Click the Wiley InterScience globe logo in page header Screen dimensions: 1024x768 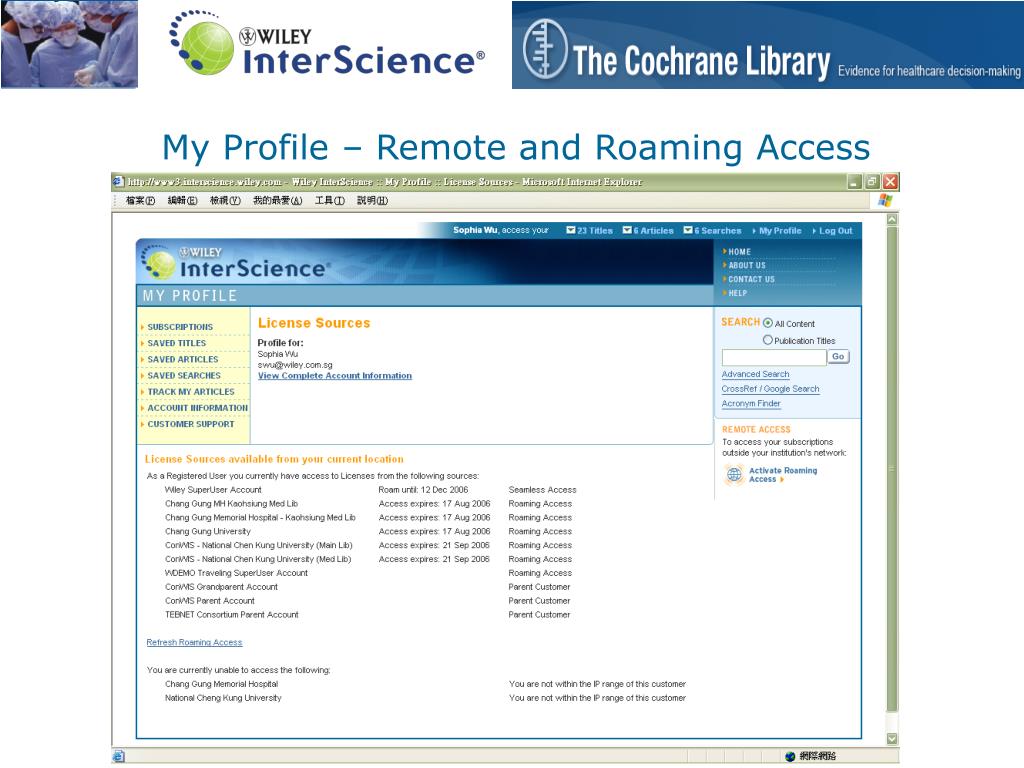tap(159, 264)
